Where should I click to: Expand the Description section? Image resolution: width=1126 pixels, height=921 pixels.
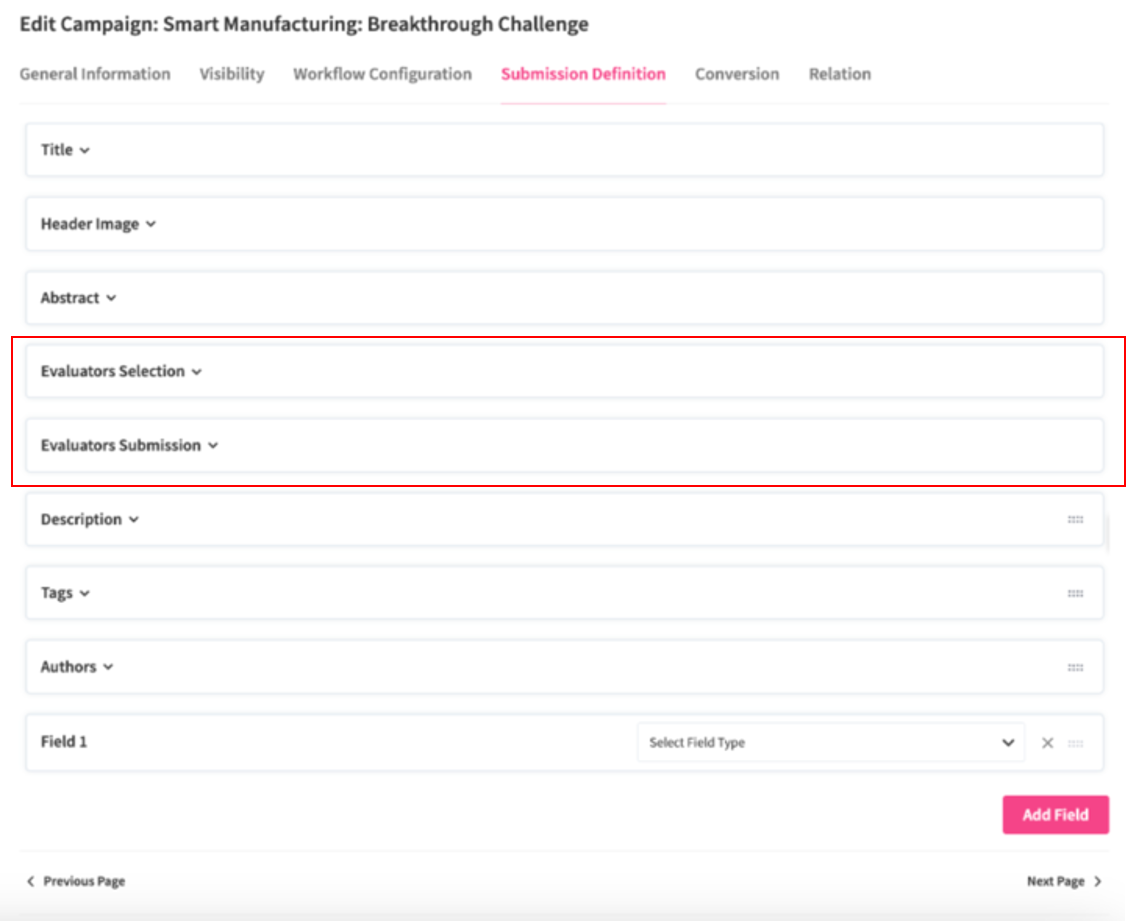(x=89, y=520)
